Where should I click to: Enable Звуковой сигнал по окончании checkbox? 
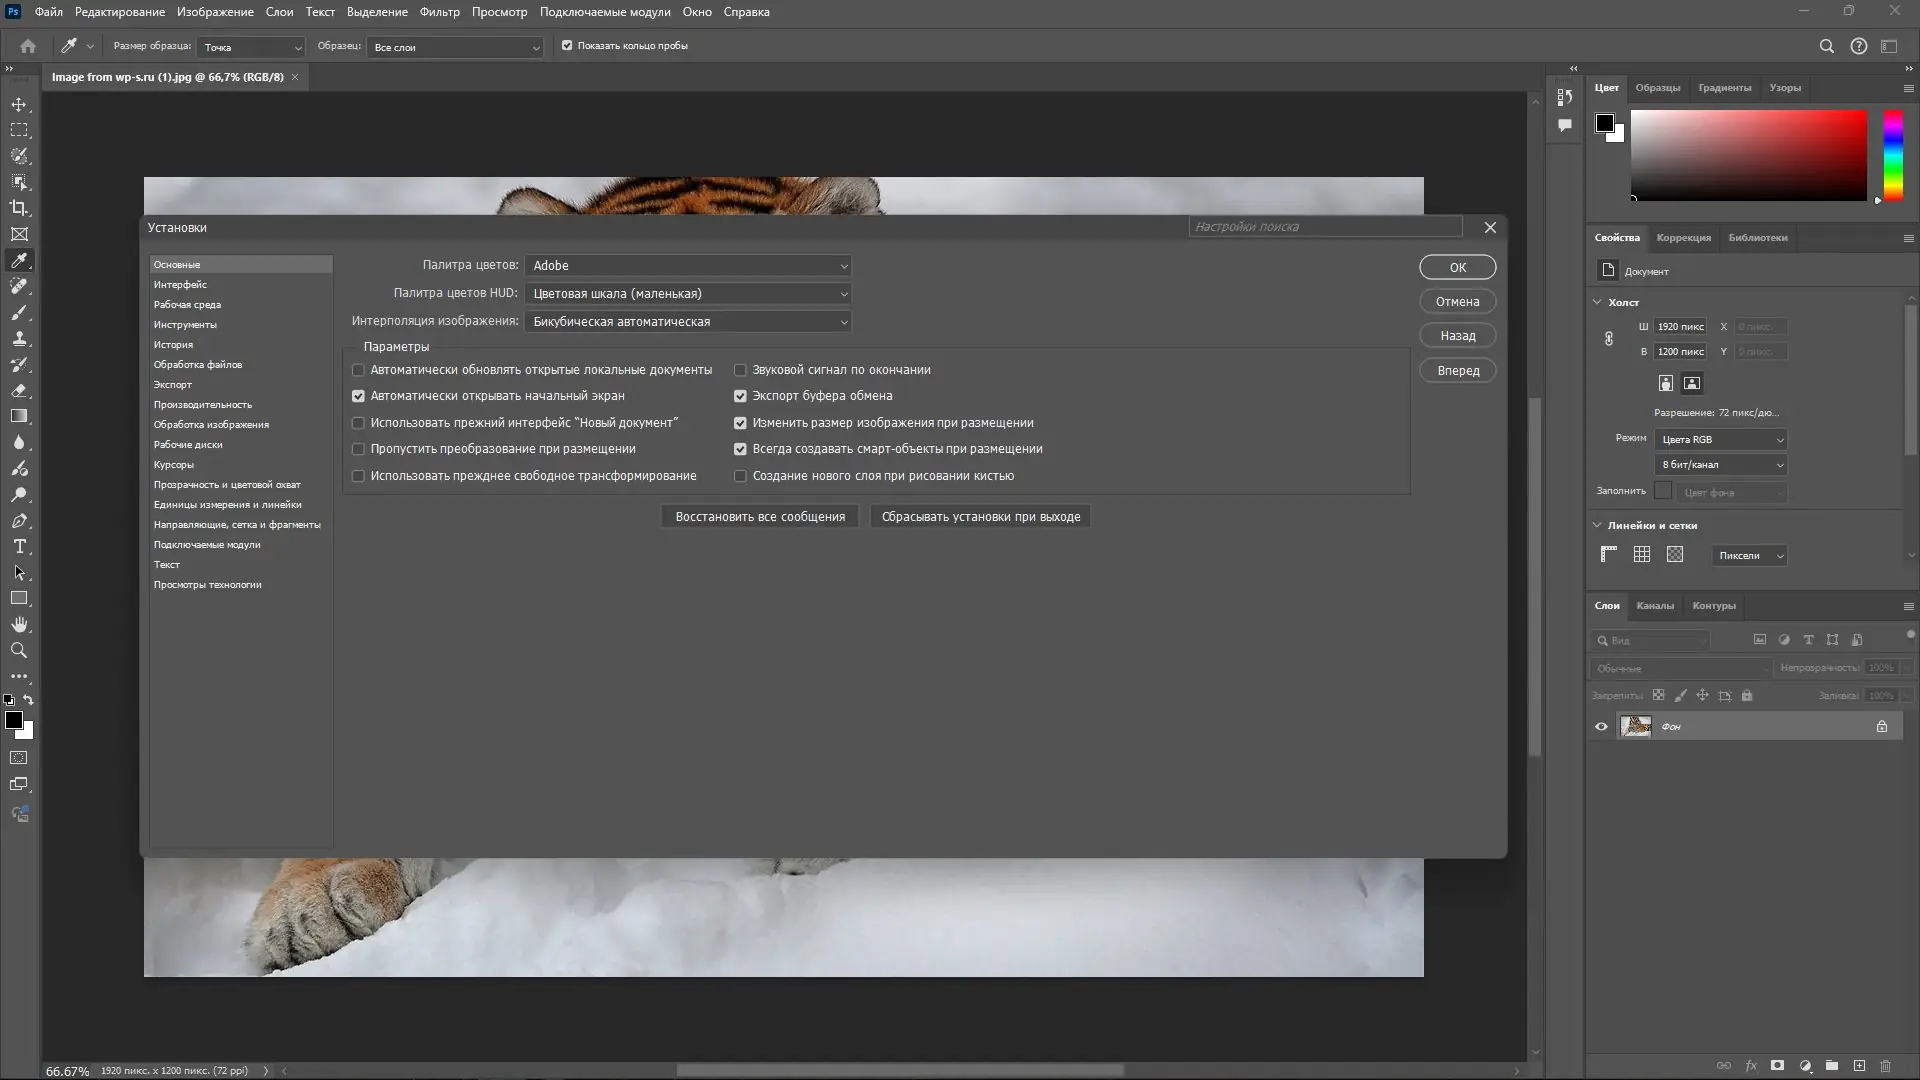pos(740,370)
